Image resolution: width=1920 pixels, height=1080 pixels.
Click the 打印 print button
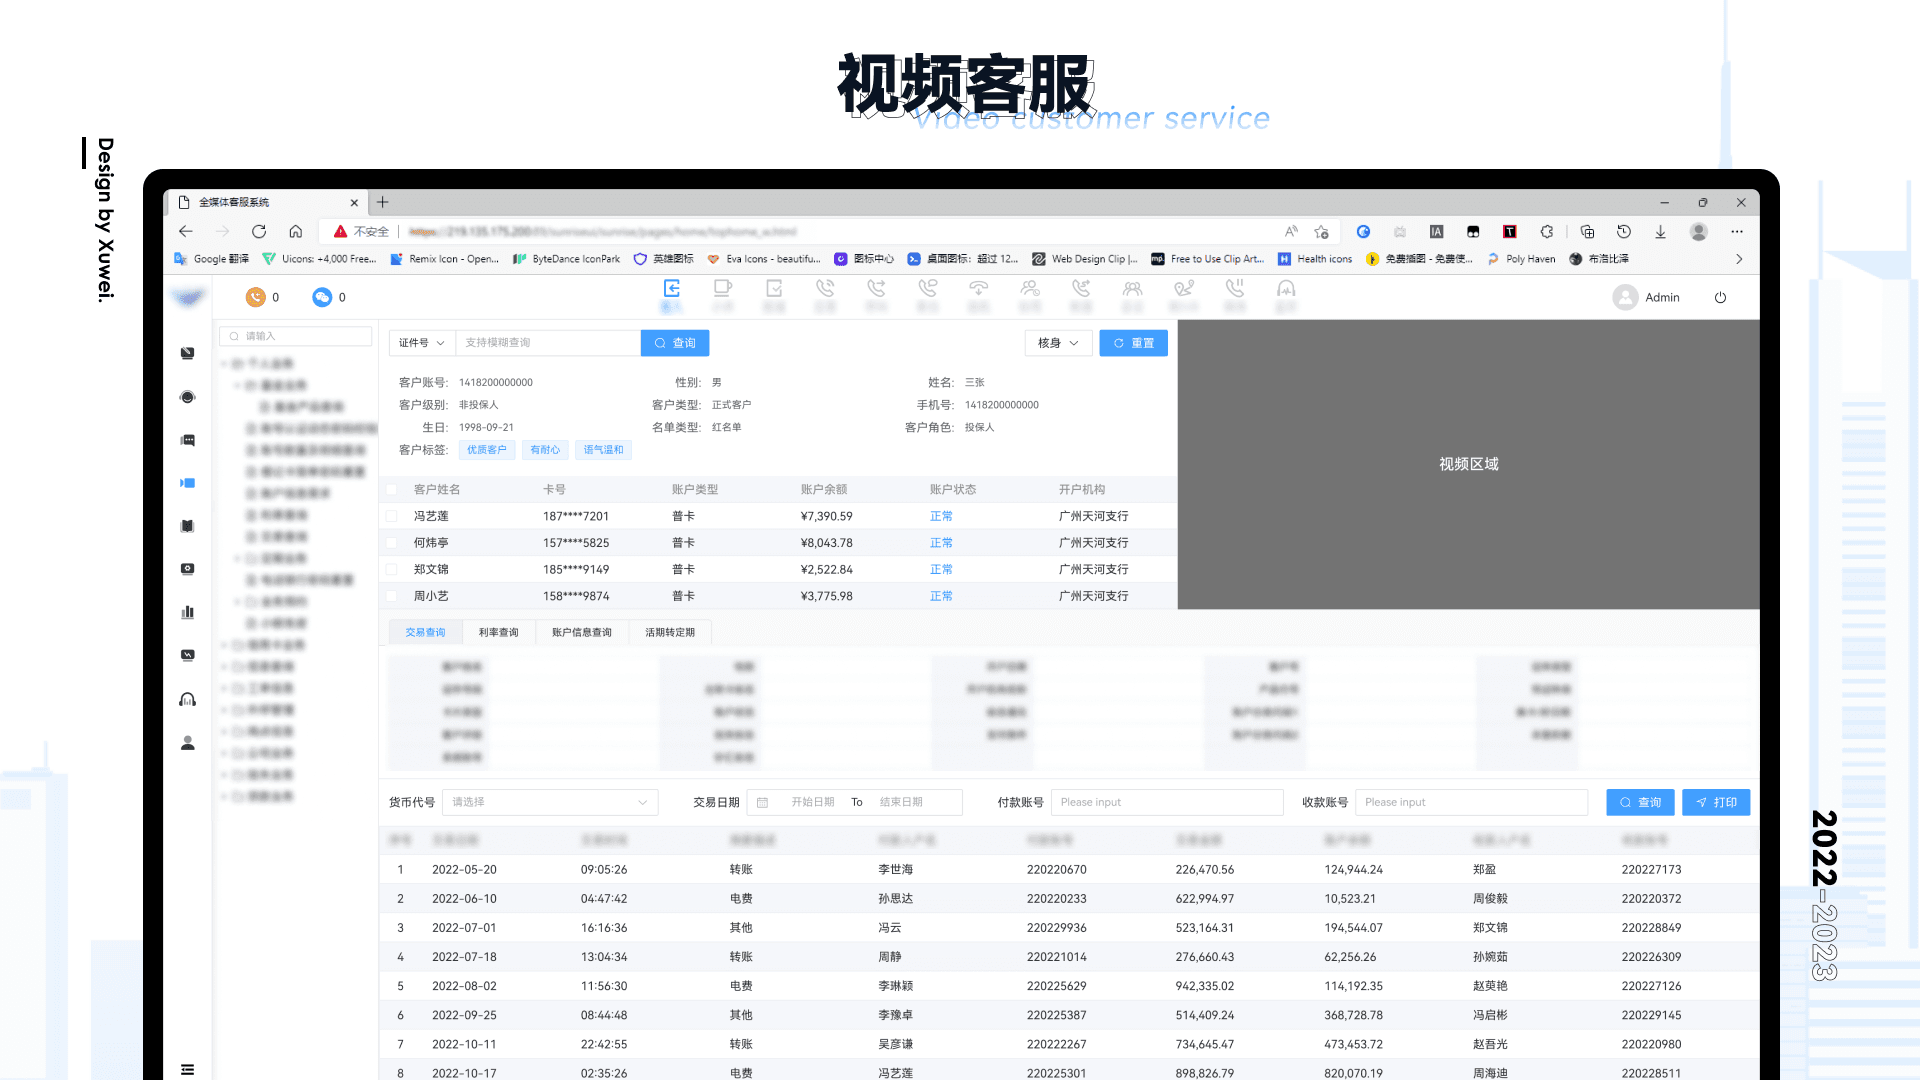click(x=1716, y=802)
